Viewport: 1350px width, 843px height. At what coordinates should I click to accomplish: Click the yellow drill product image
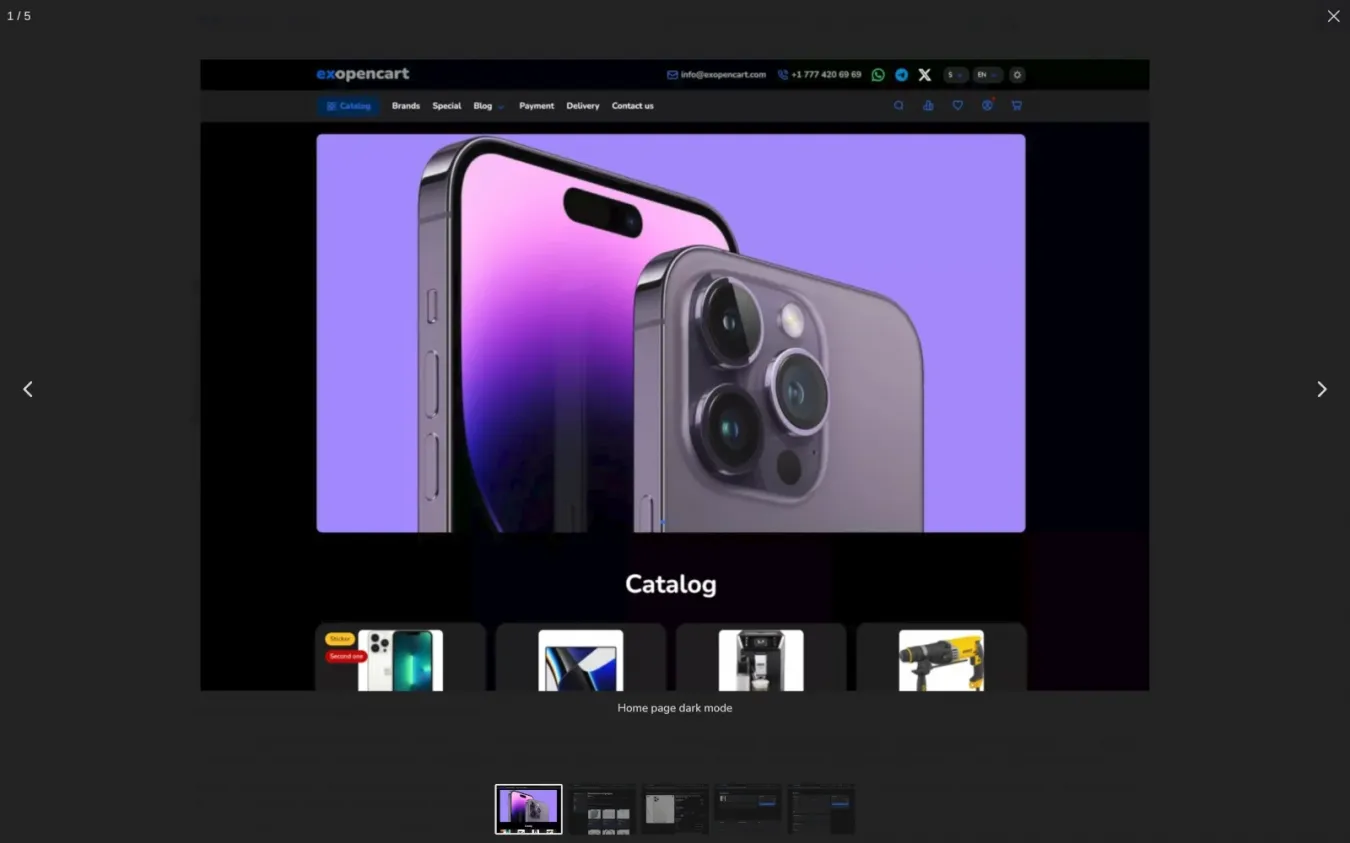pyautogui.click(x=940, y=660)
